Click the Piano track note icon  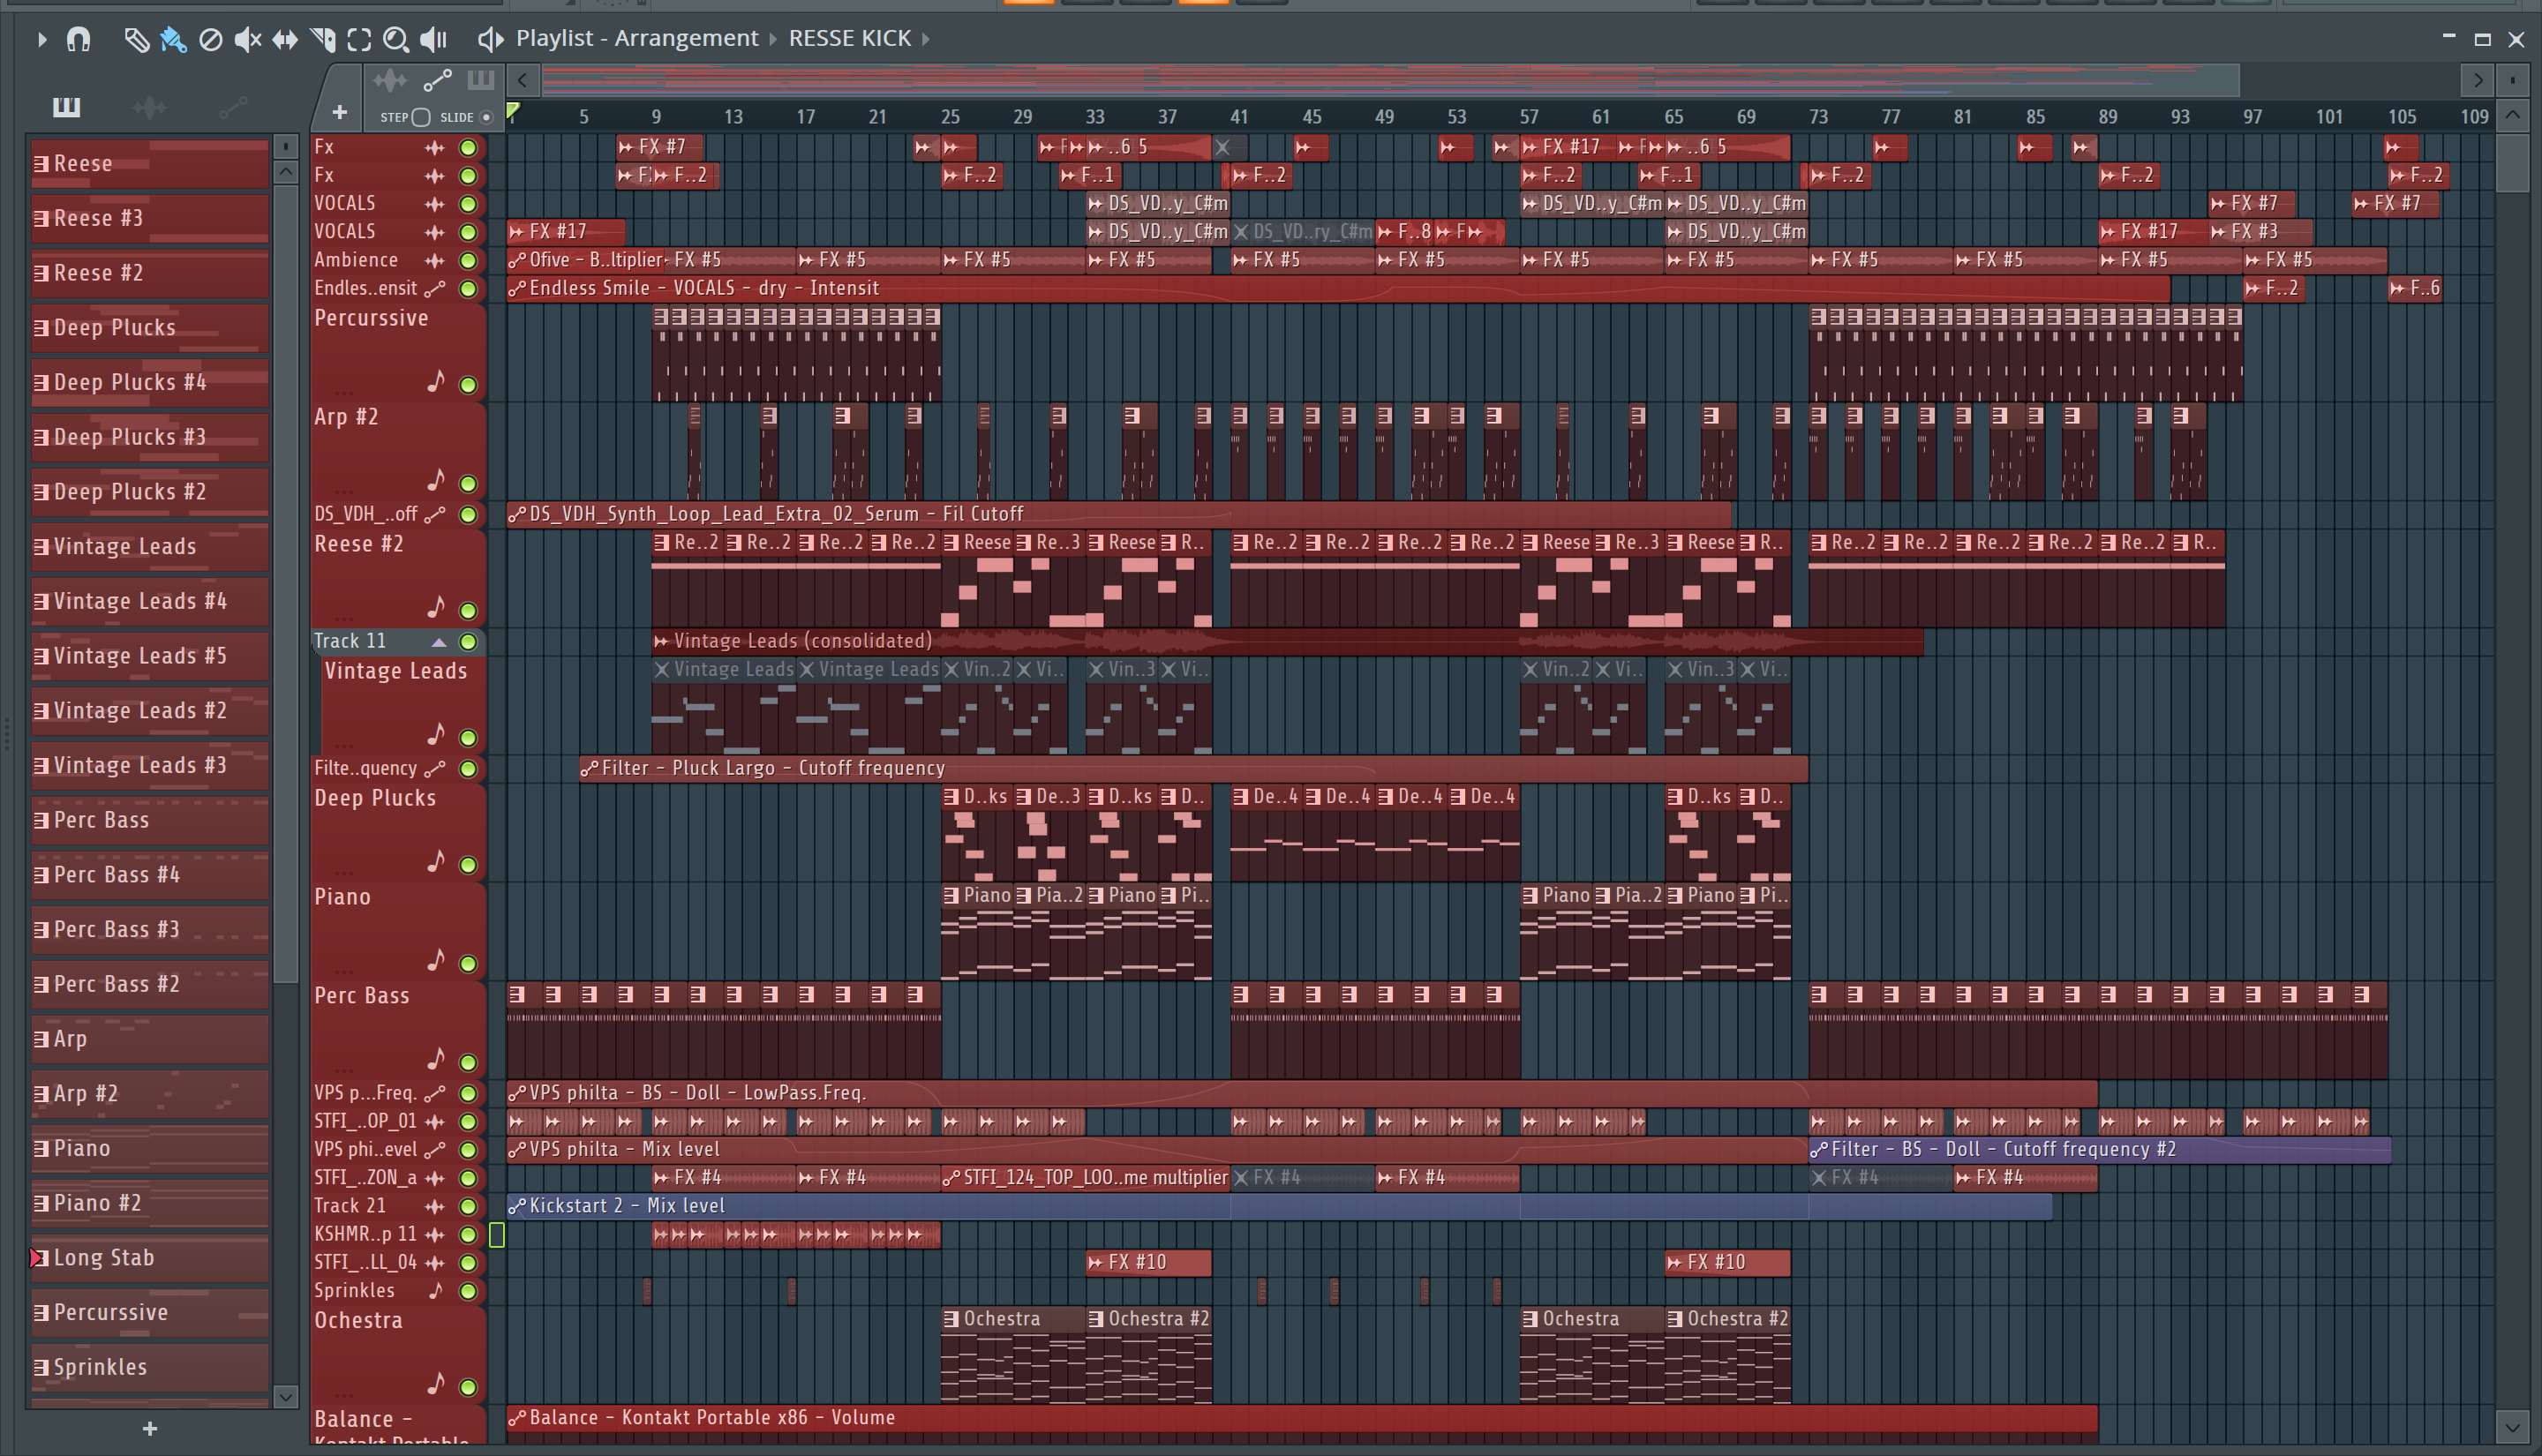pyautogui.click(x=436, y=960)
